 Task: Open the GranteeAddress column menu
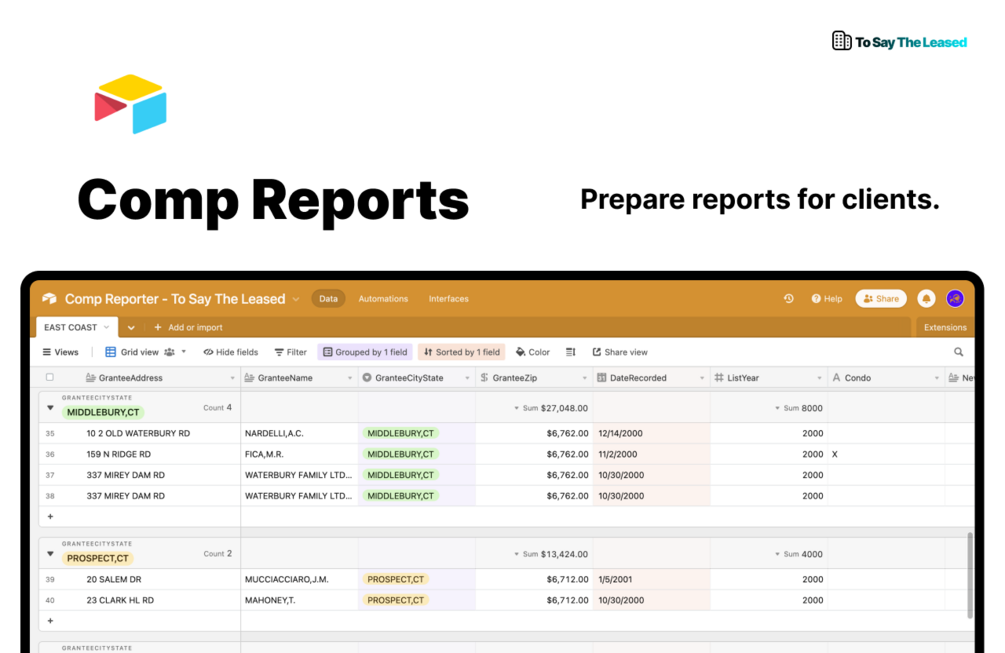(x=232, y=378)
